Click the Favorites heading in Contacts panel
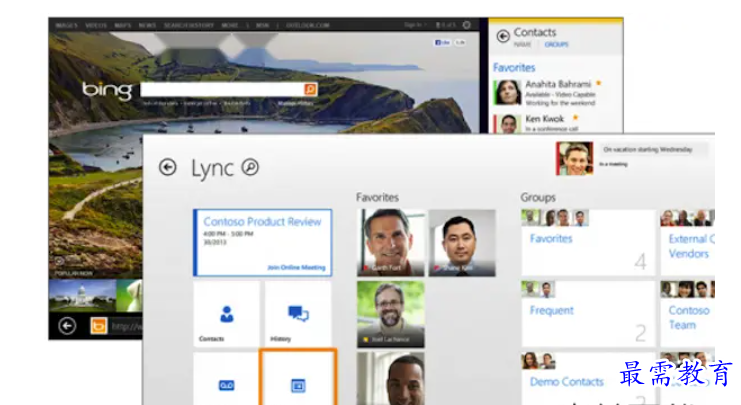Image resolution: width=741 pixels, height=405 pixels. click(x=514, y=68)
